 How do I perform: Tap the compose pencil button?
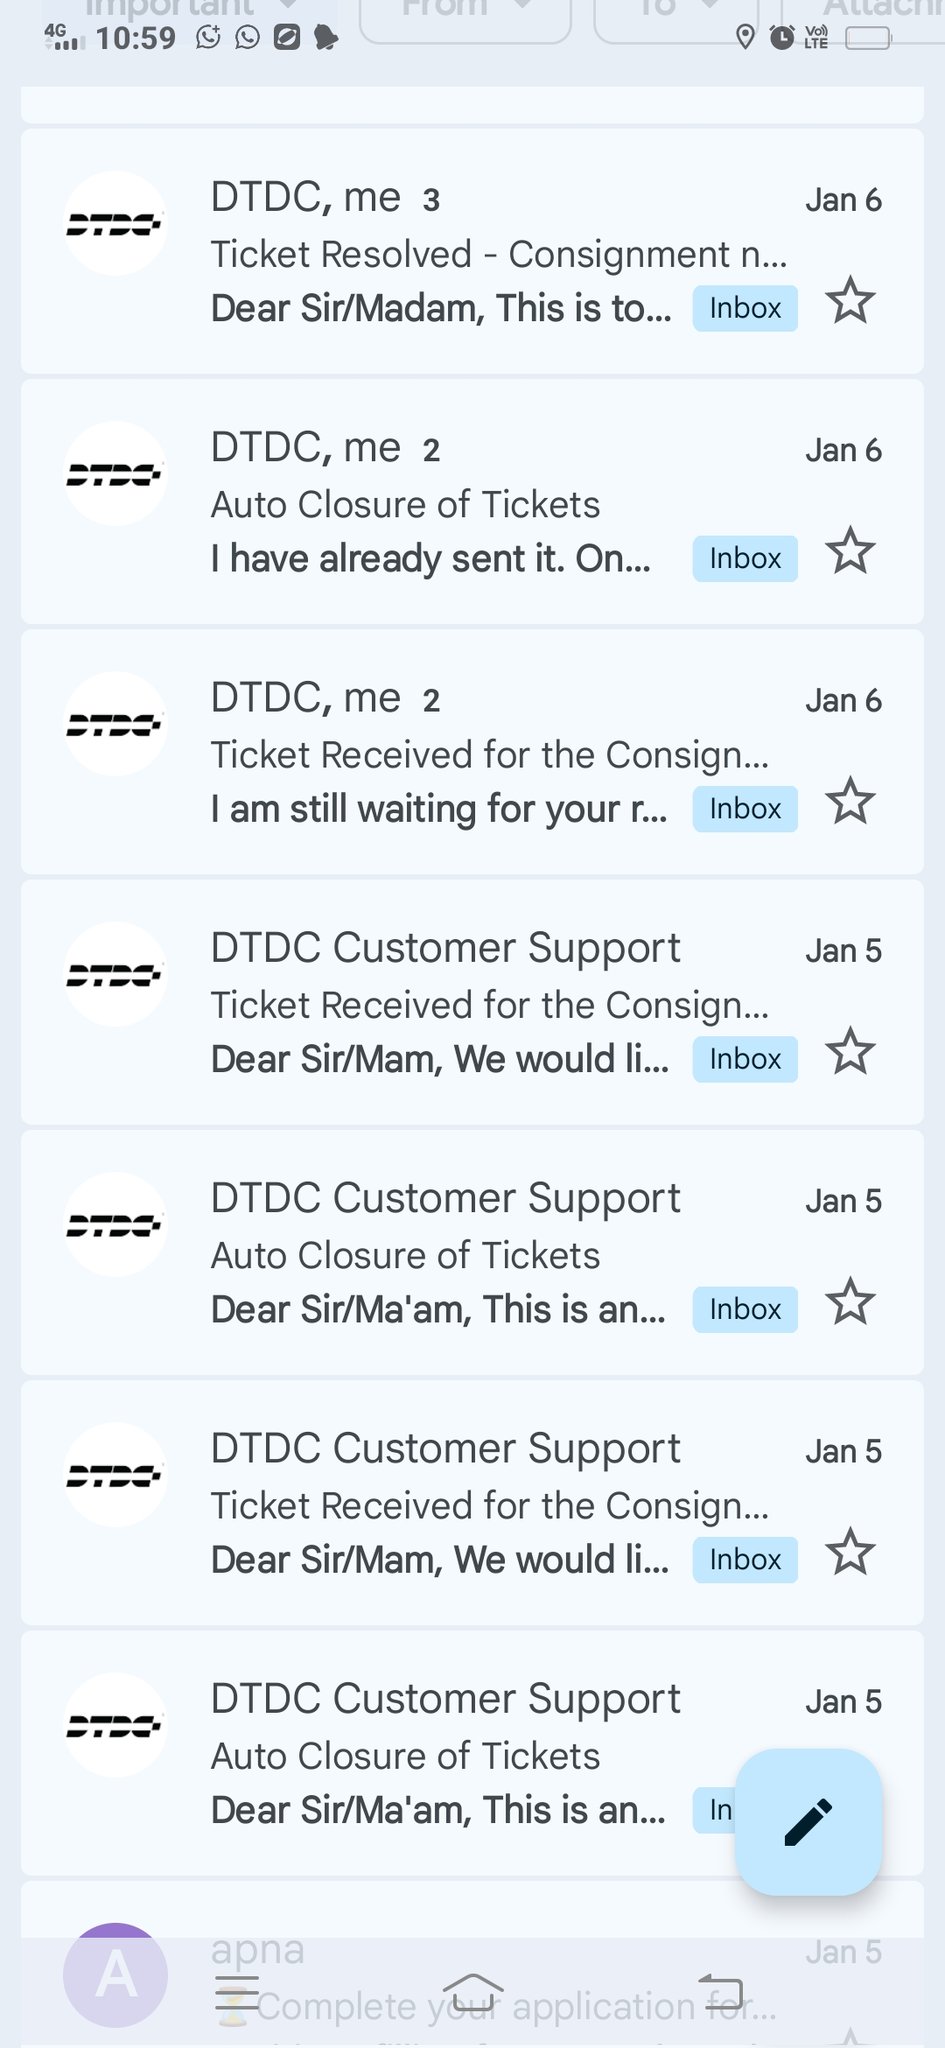point(808,1822)
